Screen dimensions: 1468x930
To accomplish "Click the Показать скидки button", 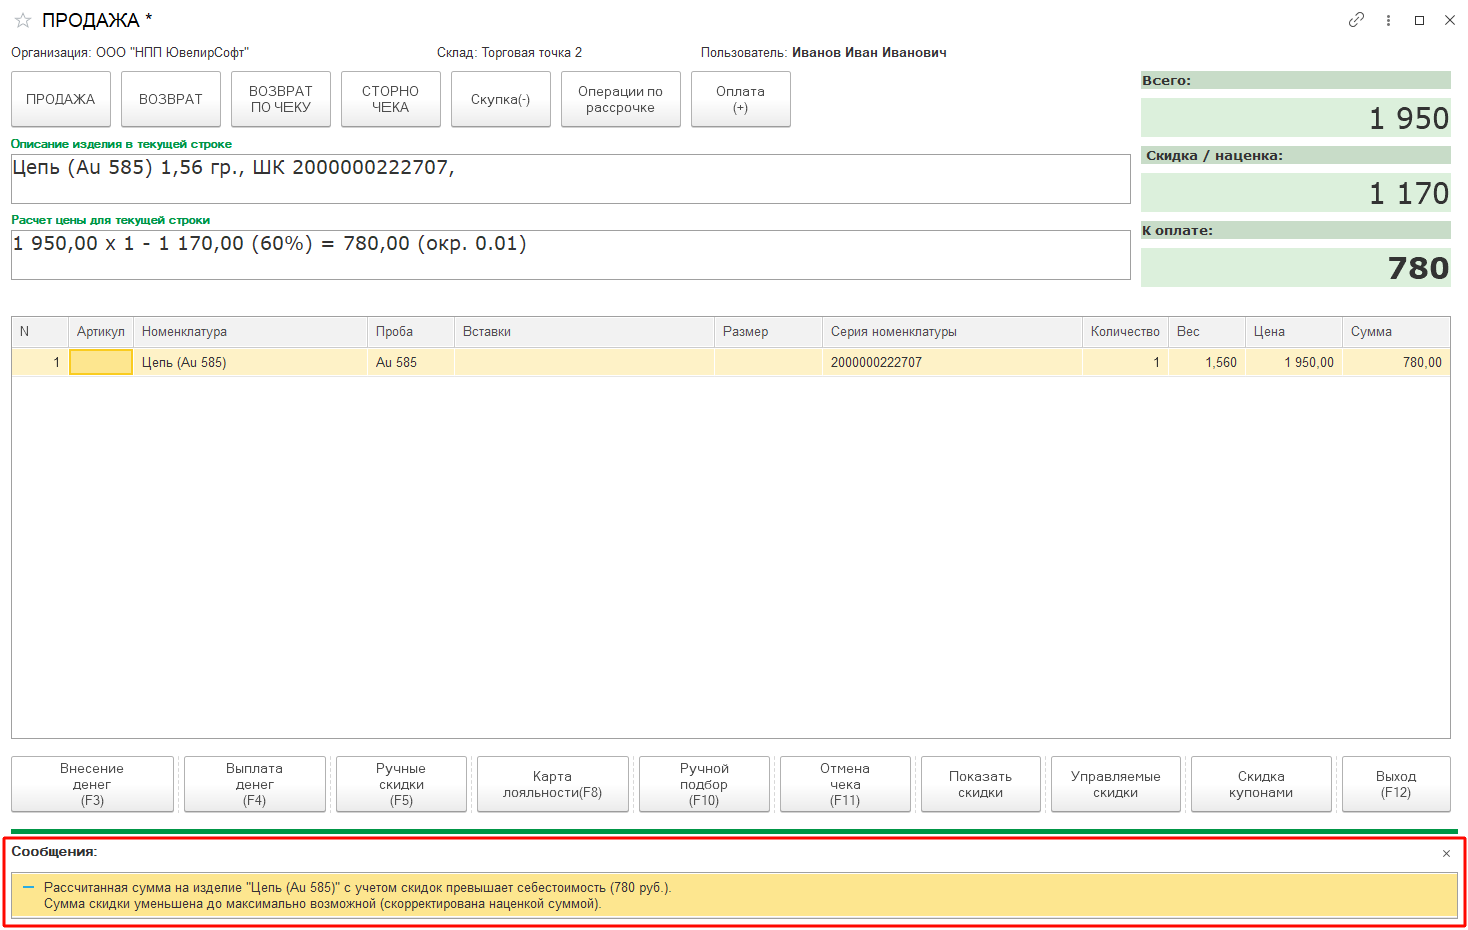I will coord(981,784).
